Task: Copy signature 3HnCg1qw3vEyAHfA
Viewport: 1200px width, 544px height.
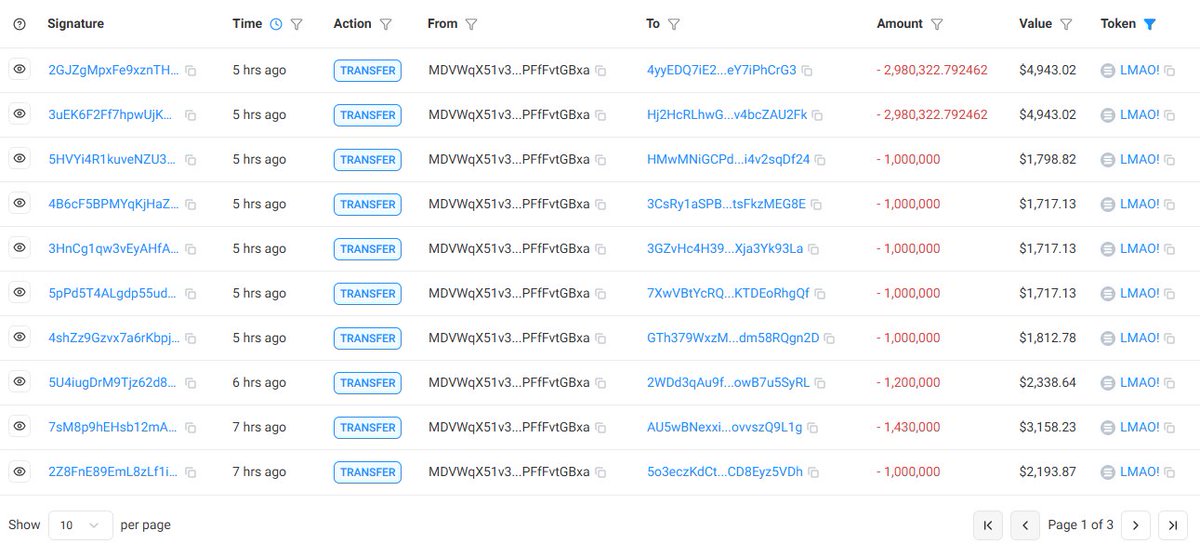Action: point(190,249)
